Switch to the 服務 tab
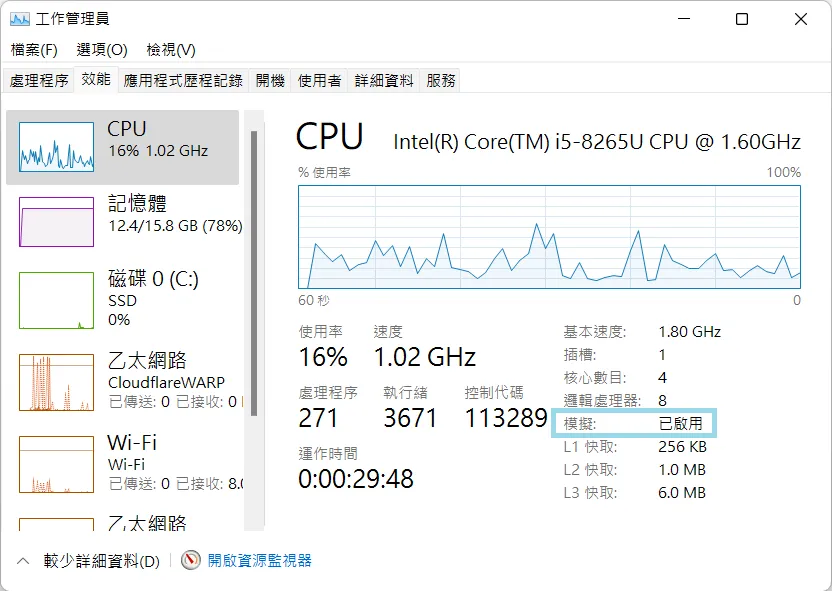Image resolution: width=832 pixels, height=591 pixels. point(440,81)
